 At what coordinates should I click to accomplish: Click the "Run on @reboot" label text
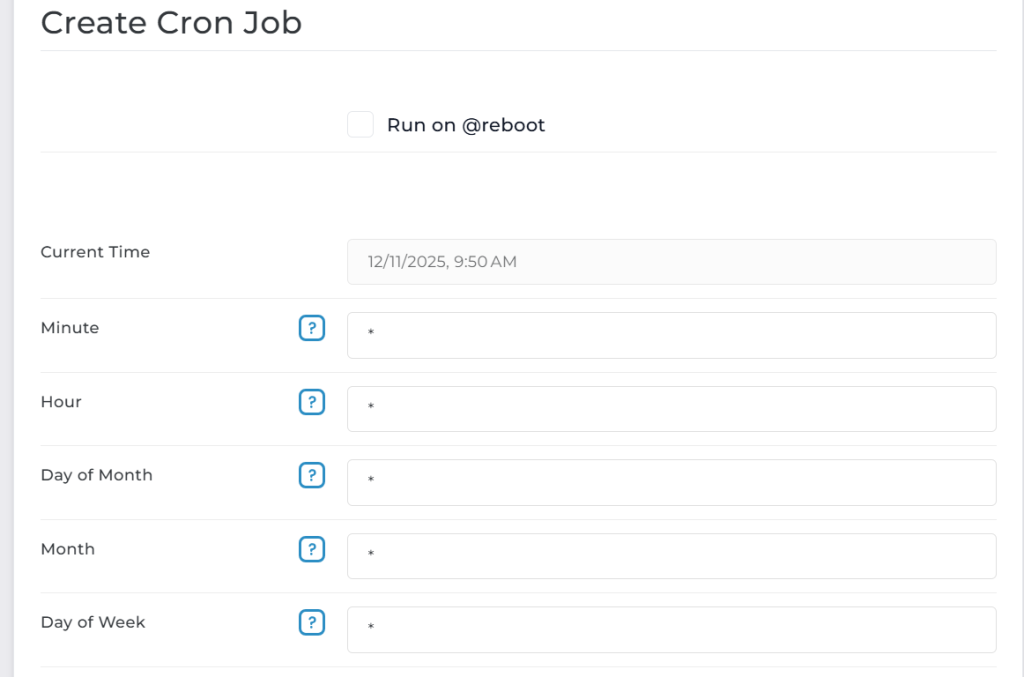click(466, 125)
